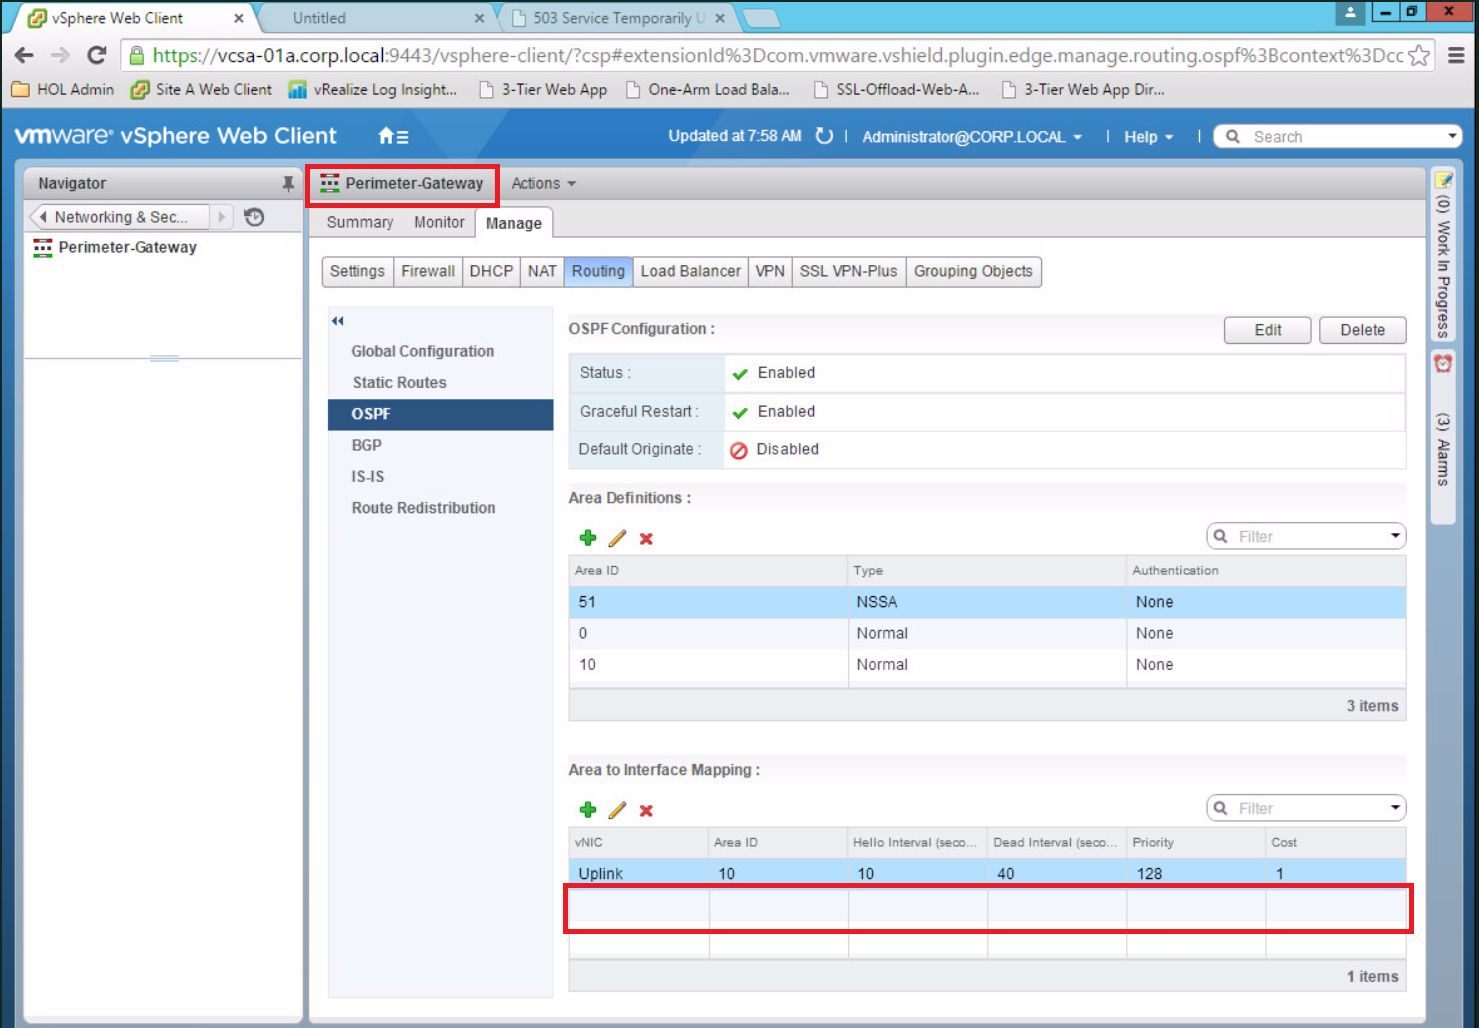Open the VPN sub-tab
1479x1028 pixels.
coord(770,271)
